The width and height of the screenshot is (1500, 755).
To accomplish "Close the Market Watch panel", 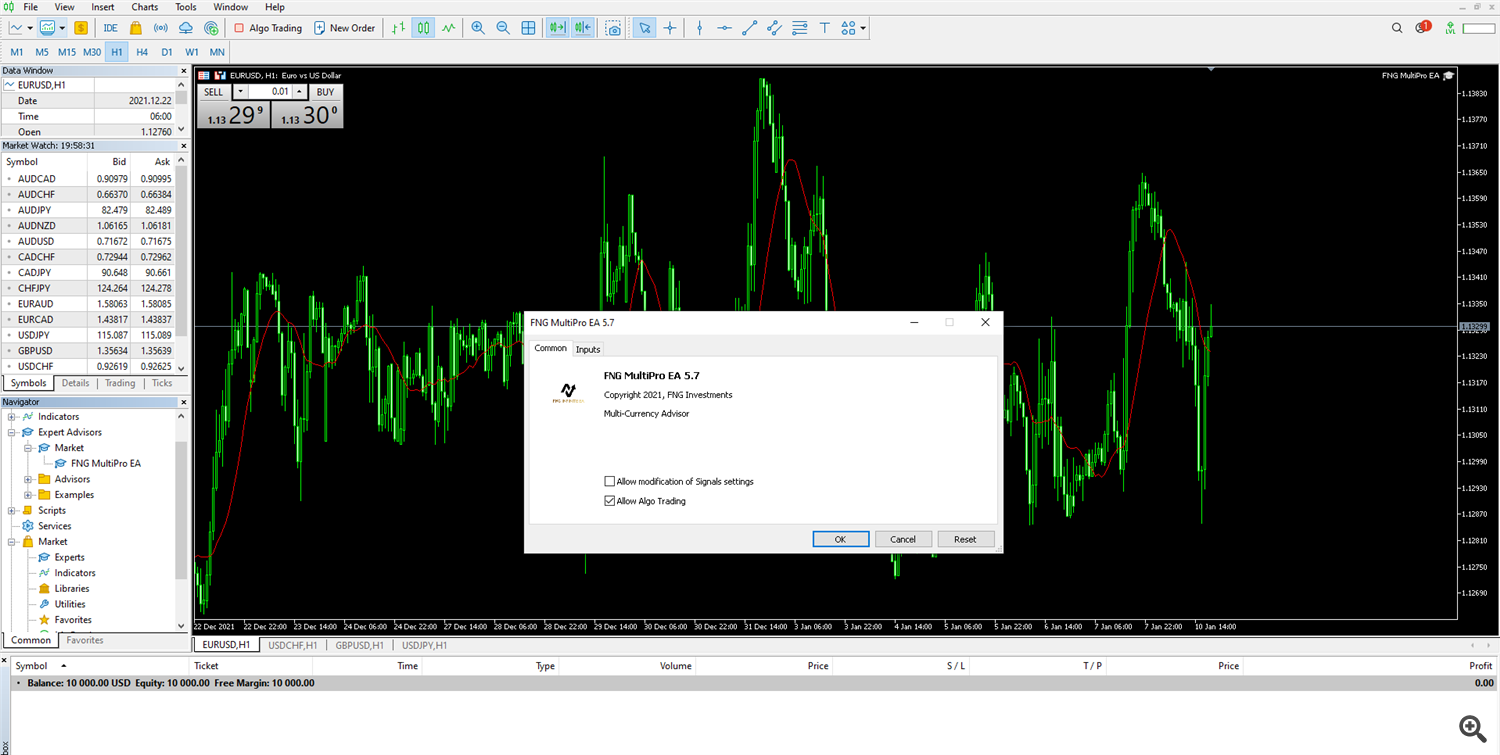I will coord(183,146).
